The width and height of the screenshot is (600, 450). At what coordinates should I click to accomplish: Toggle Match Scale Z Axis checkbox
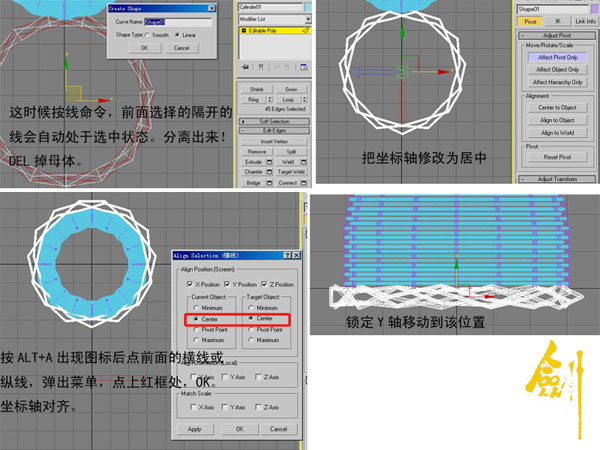(x=258, y=407)
